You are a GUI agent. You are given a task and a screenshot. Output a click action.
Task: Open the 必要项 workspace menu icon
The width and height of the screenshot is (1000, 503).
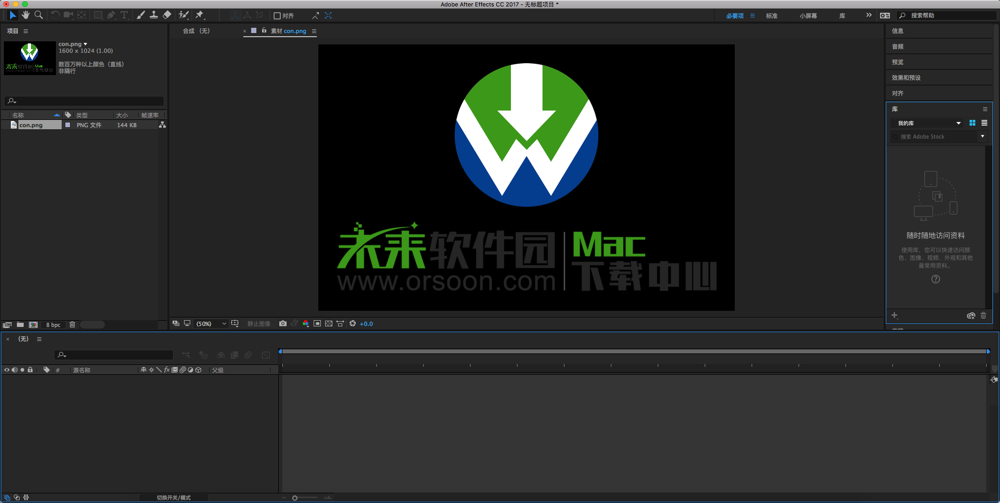[x=753, y=15]
